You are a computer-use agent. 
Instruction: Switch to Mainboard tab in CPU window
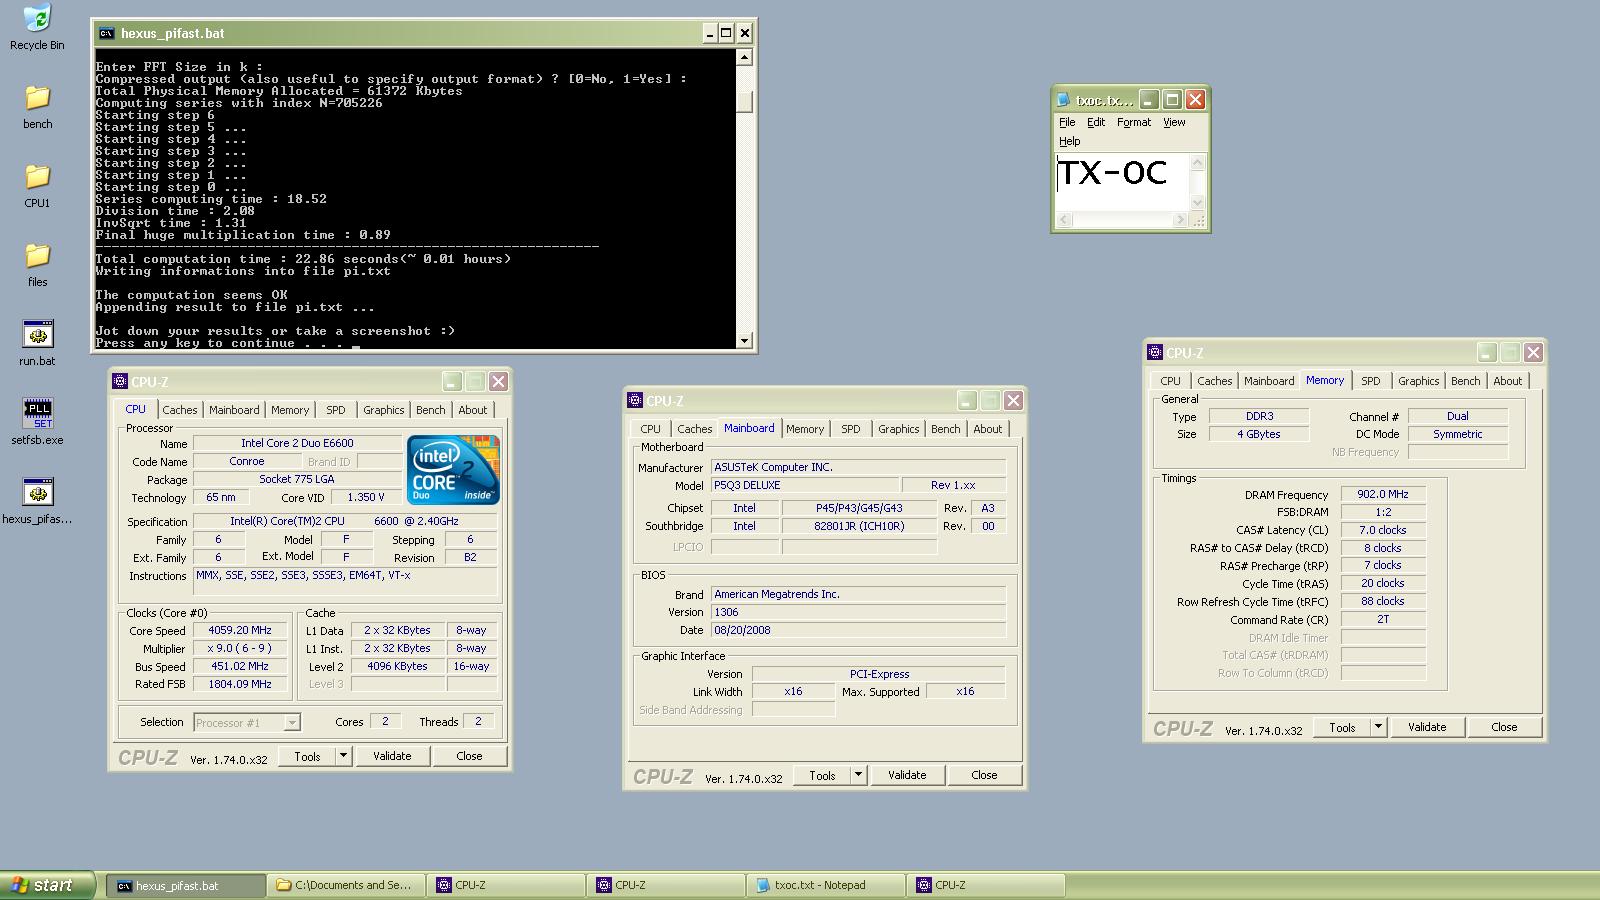tap(234, 410)
